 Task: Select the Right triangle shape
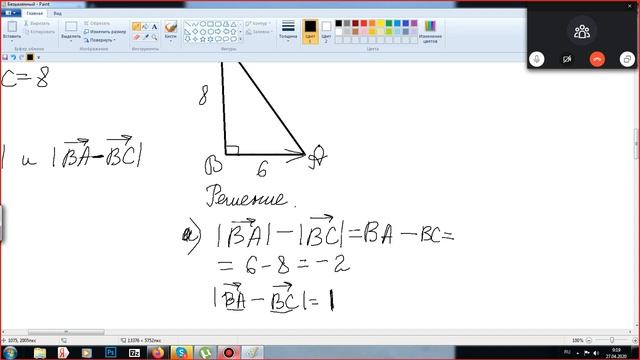tap(187, 31)
